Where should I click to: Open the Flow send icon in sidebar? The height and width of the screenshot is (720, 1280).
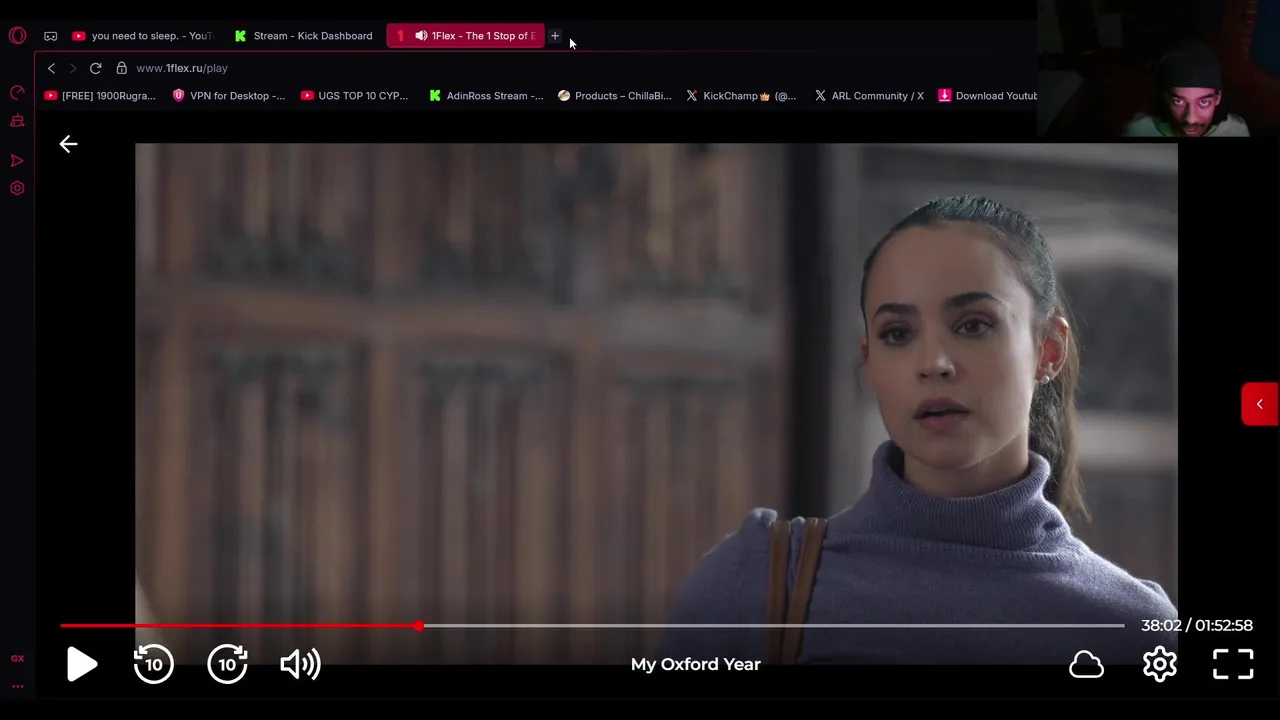coord(17,160)
